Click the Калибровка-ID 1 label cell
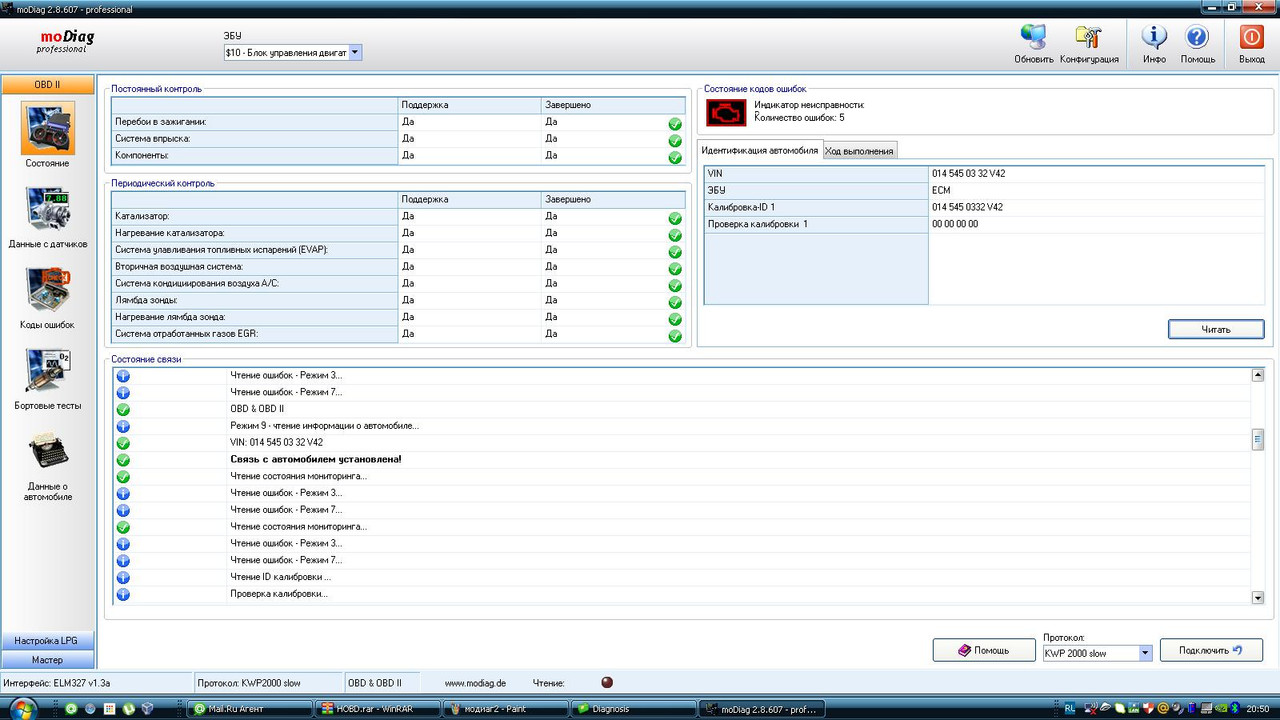 pos(816,207)
